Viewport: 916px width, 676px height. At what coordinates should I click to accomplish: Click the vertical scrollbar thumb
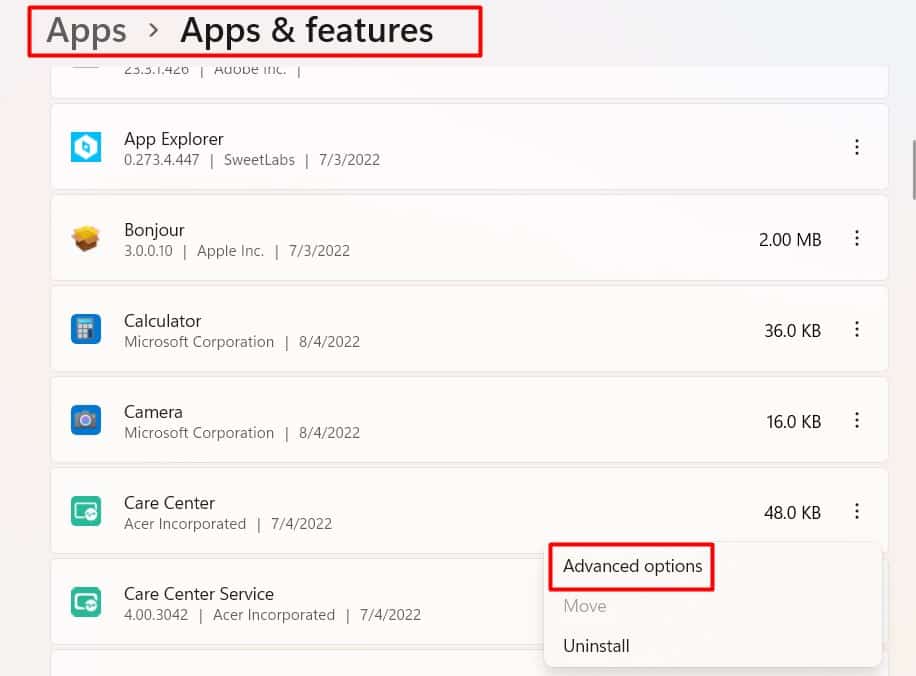click(913, 169)
